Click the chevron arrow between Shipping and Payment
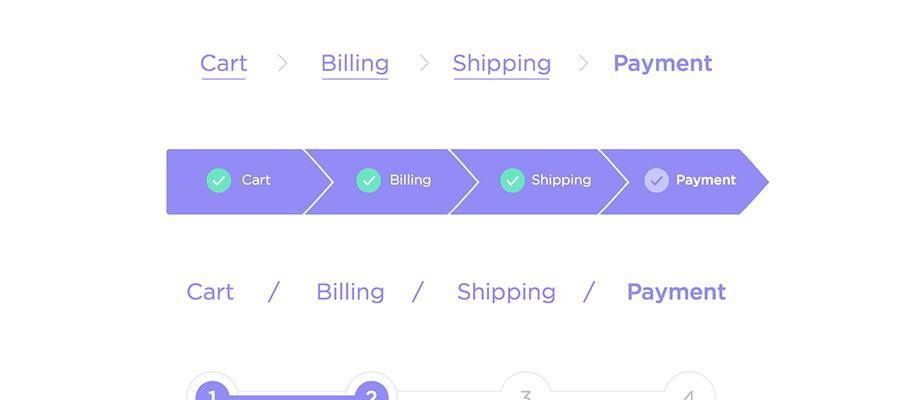The image size is (920, 400). pyautogui.click(x=583, y=63)
